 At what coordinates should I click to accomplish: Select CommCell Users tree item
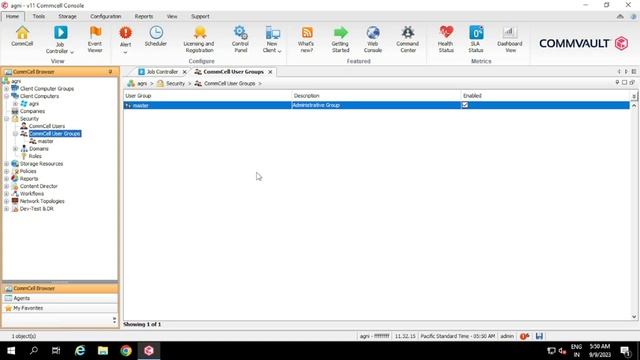pyautogui.click(x=42, y=126)
